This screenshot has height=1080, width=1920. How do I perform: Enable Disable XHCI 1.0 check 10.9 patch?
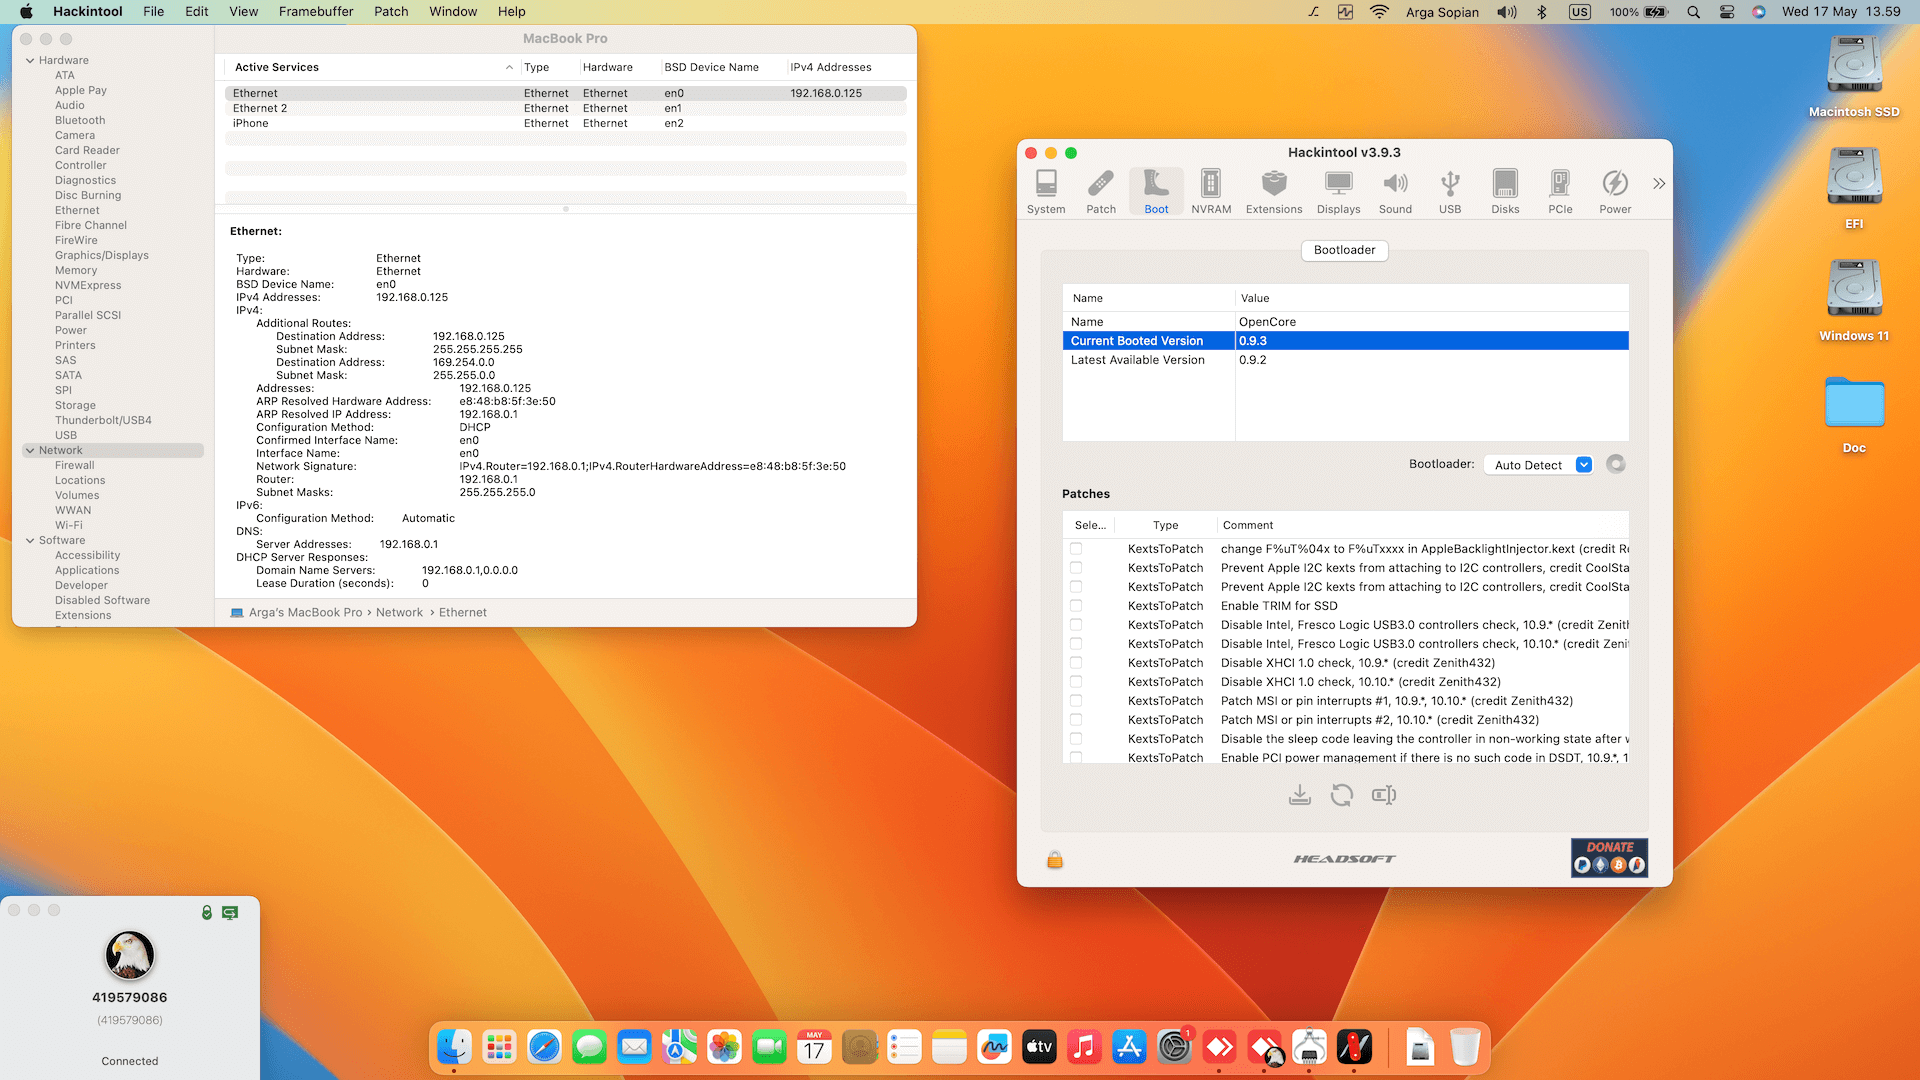tap(1076, 663)
